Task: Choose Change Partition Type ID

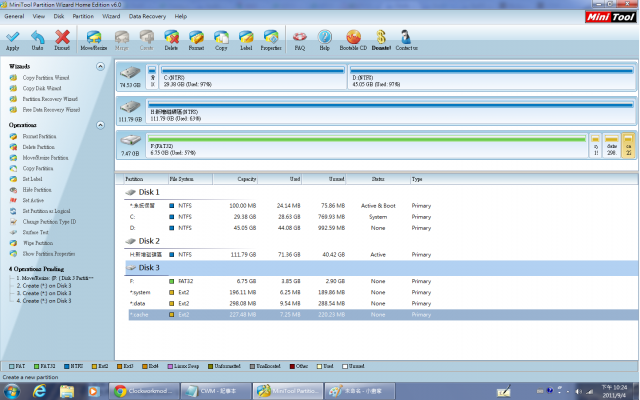Action: tap(49, 222)
